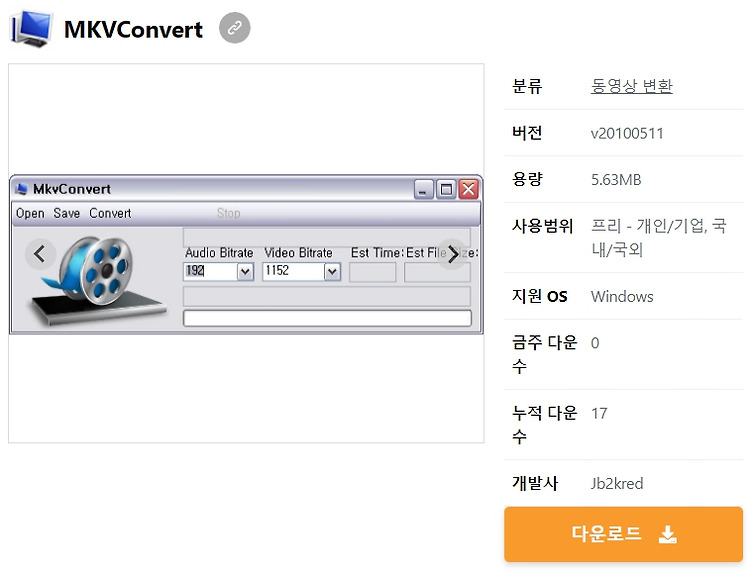Image resolution: width=750 pixels, height=572 pixels.
Task: Open the 동영상 변환 category link
Action: pyautogui.click(x=631, y=86)
